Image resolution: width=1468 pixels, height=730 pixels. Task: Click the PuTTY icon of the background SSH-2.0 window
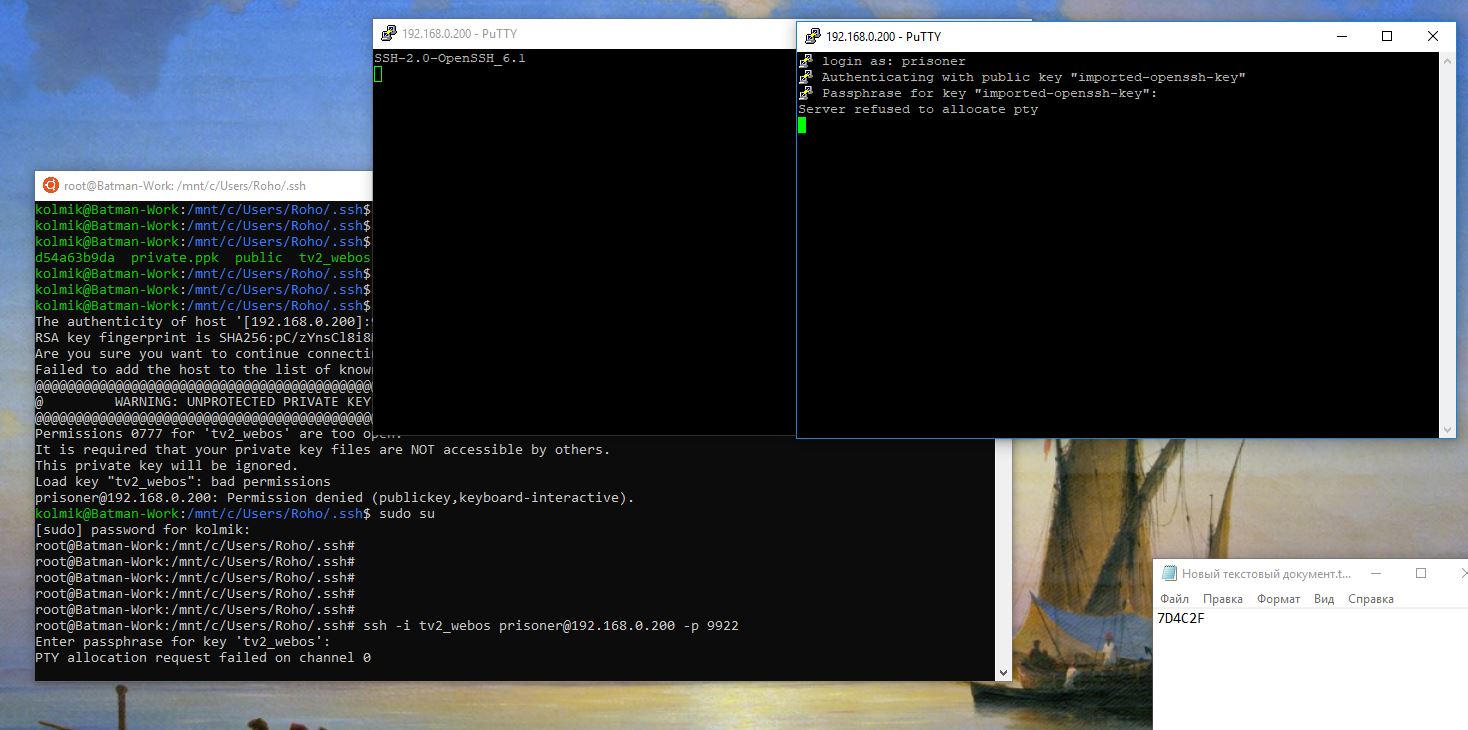pos(388,34)
